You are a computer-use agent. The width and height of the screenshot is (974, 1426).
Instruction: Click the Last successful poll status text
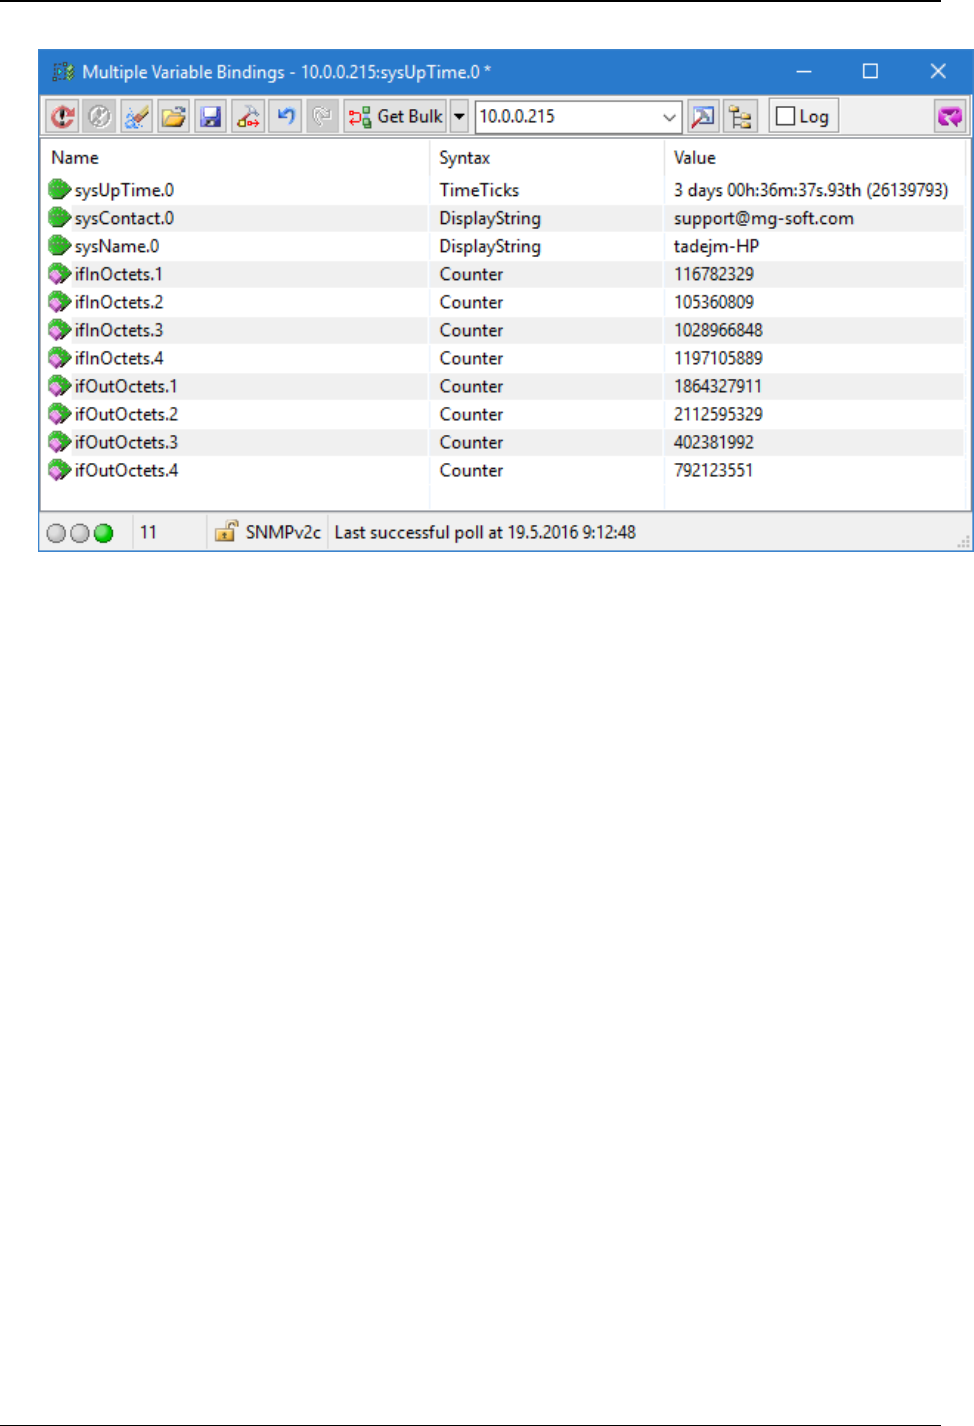click(x=485, y=533)
